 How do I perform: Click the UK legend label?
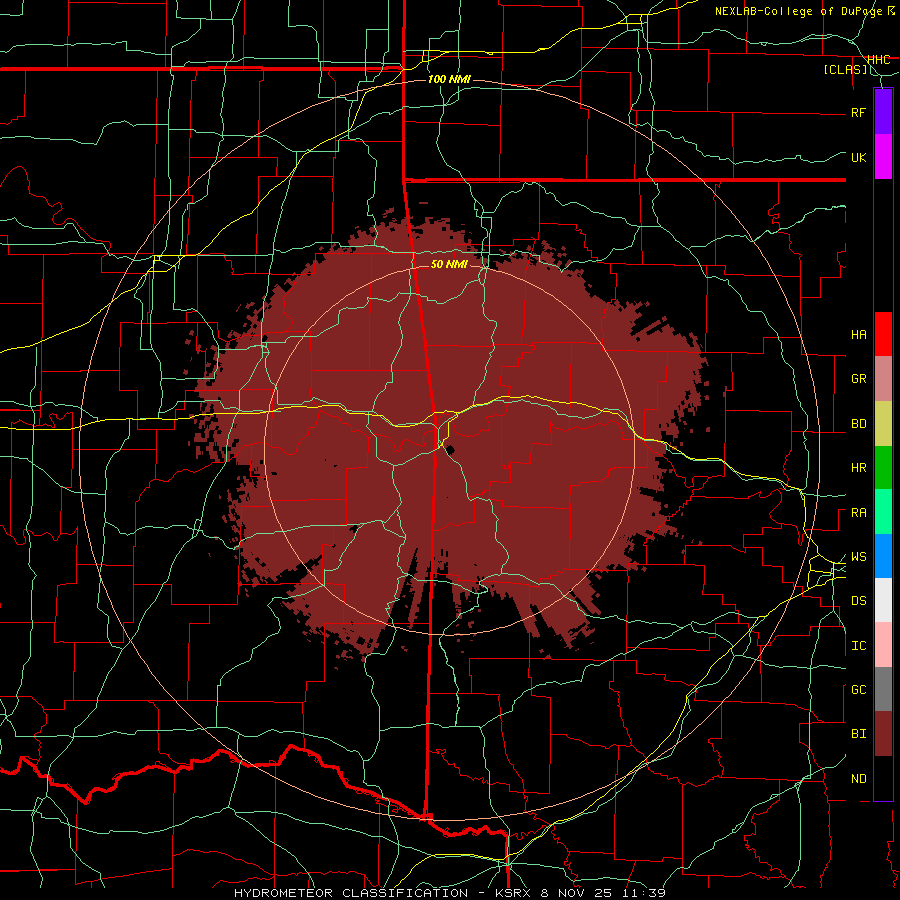[858, 157]
